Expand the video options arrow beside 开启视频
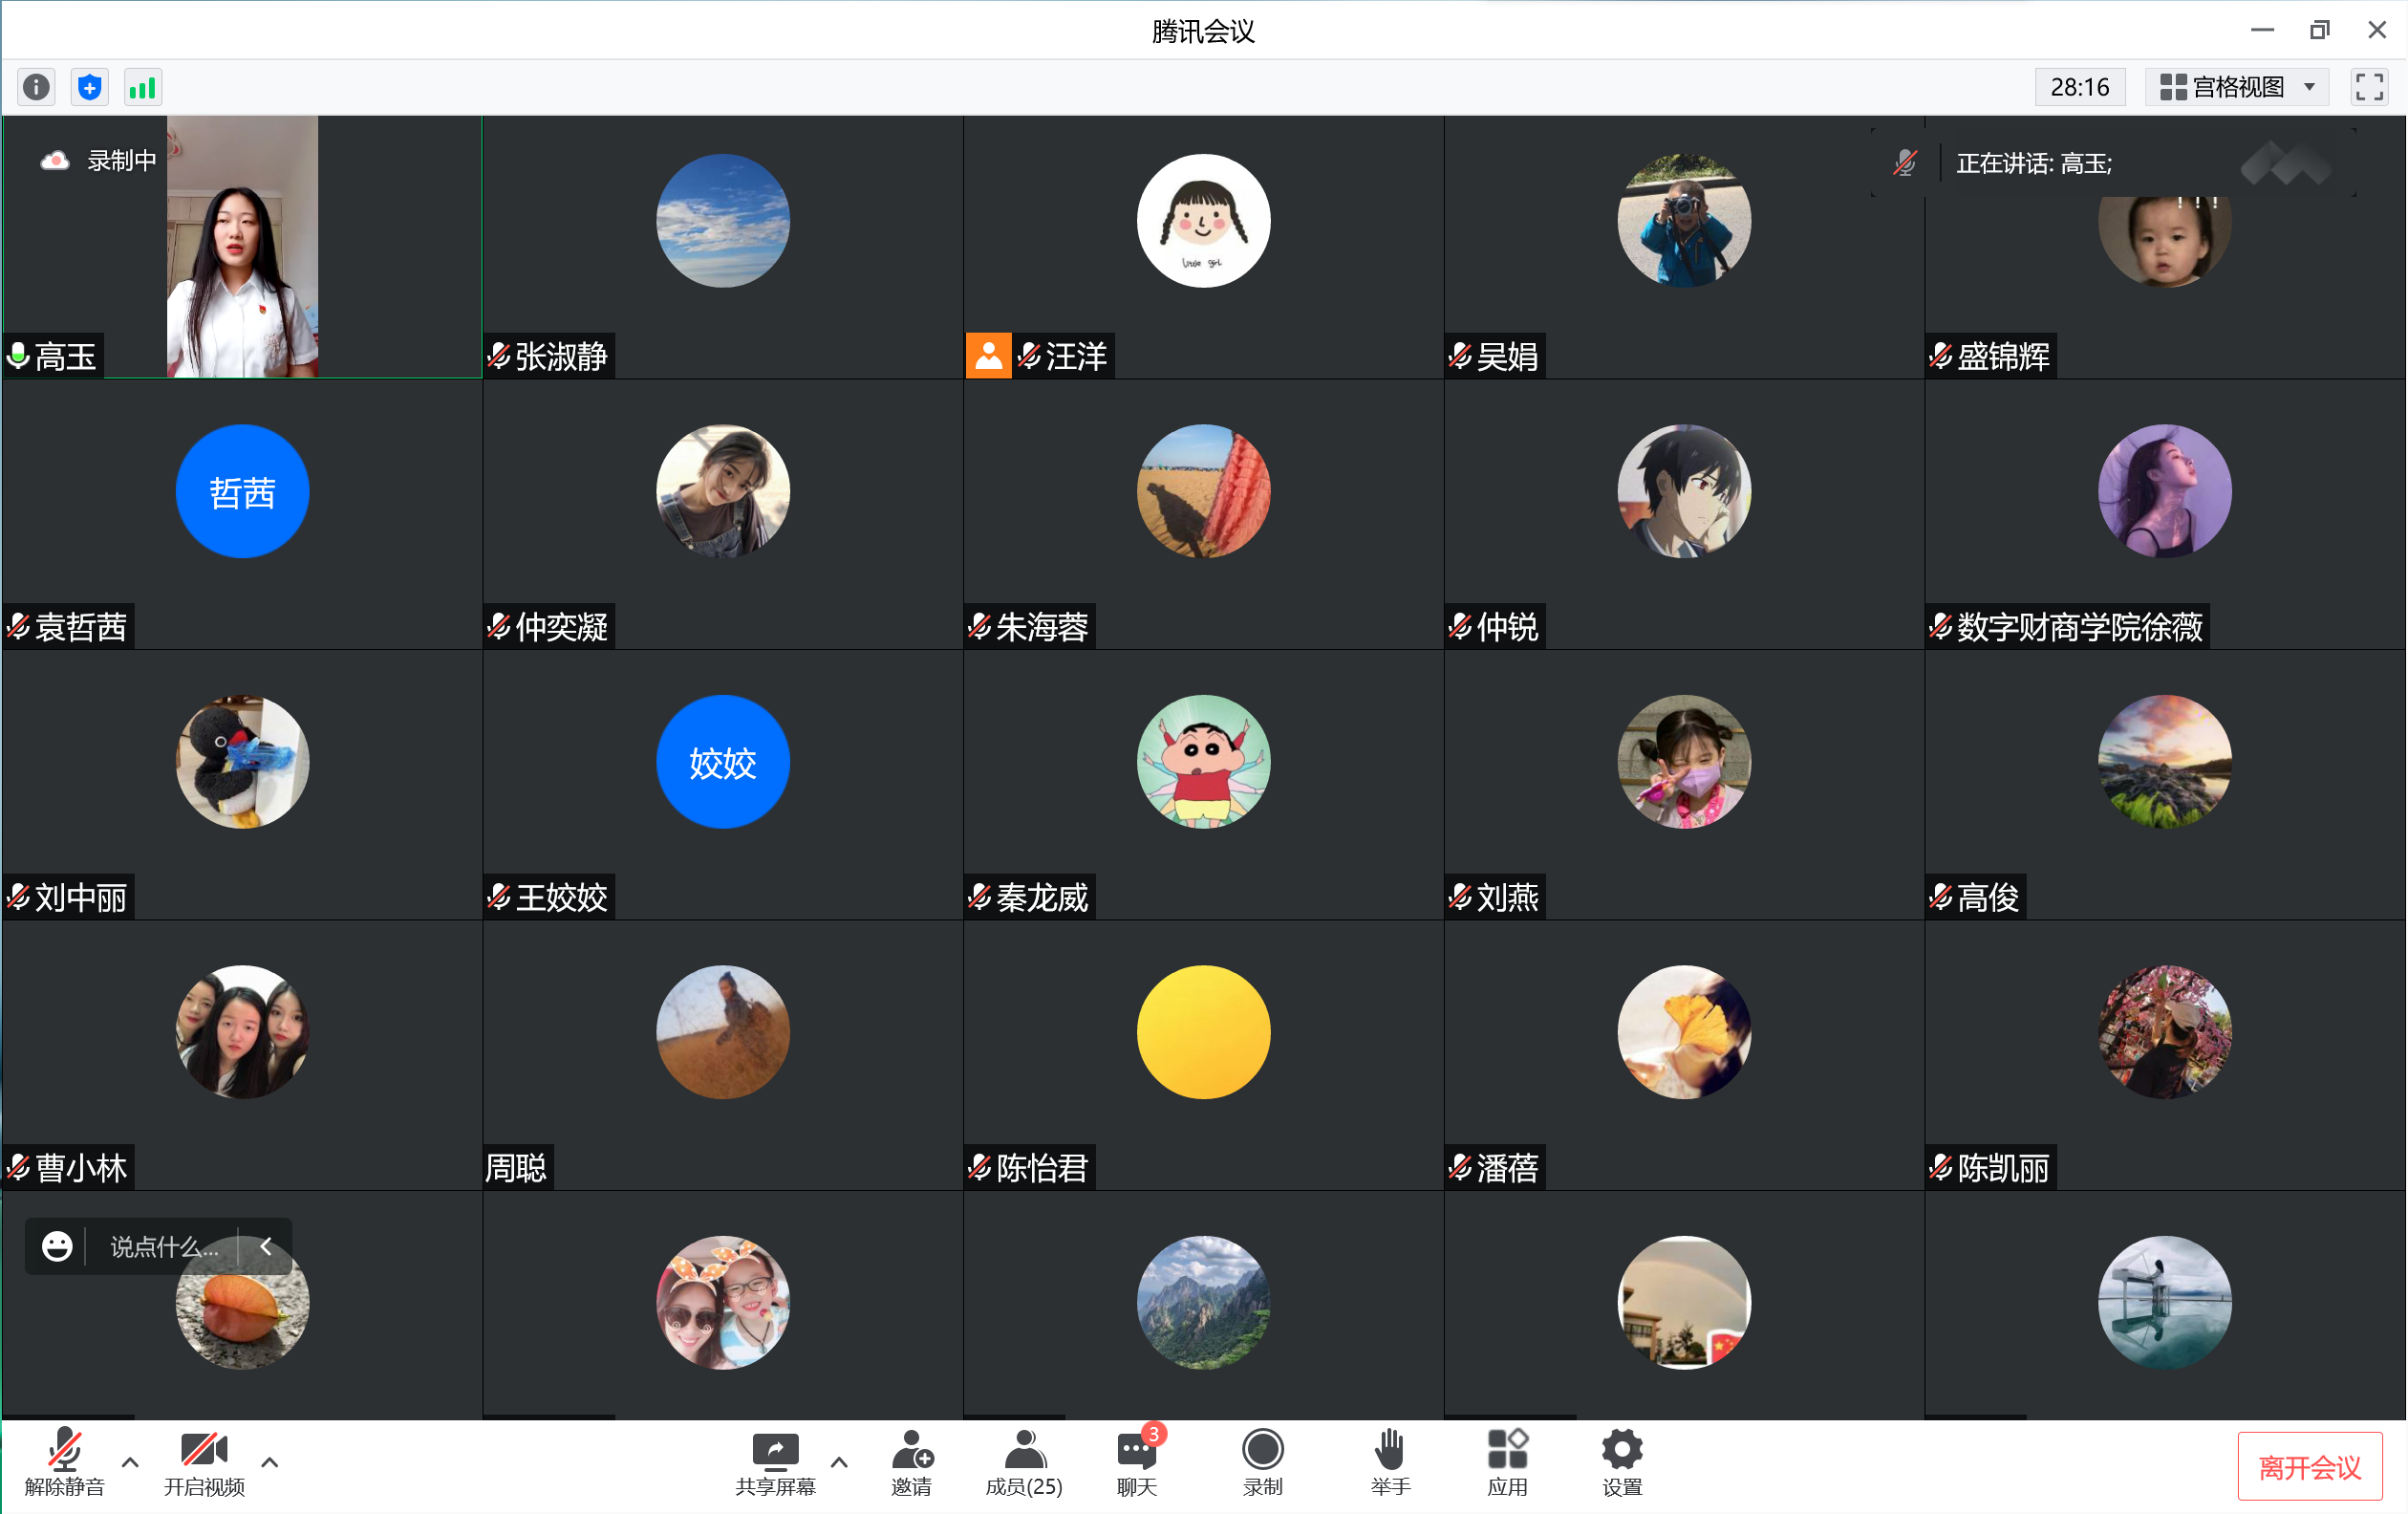This screenshot has width=2408, height=1514. [x=269, y=1462]
